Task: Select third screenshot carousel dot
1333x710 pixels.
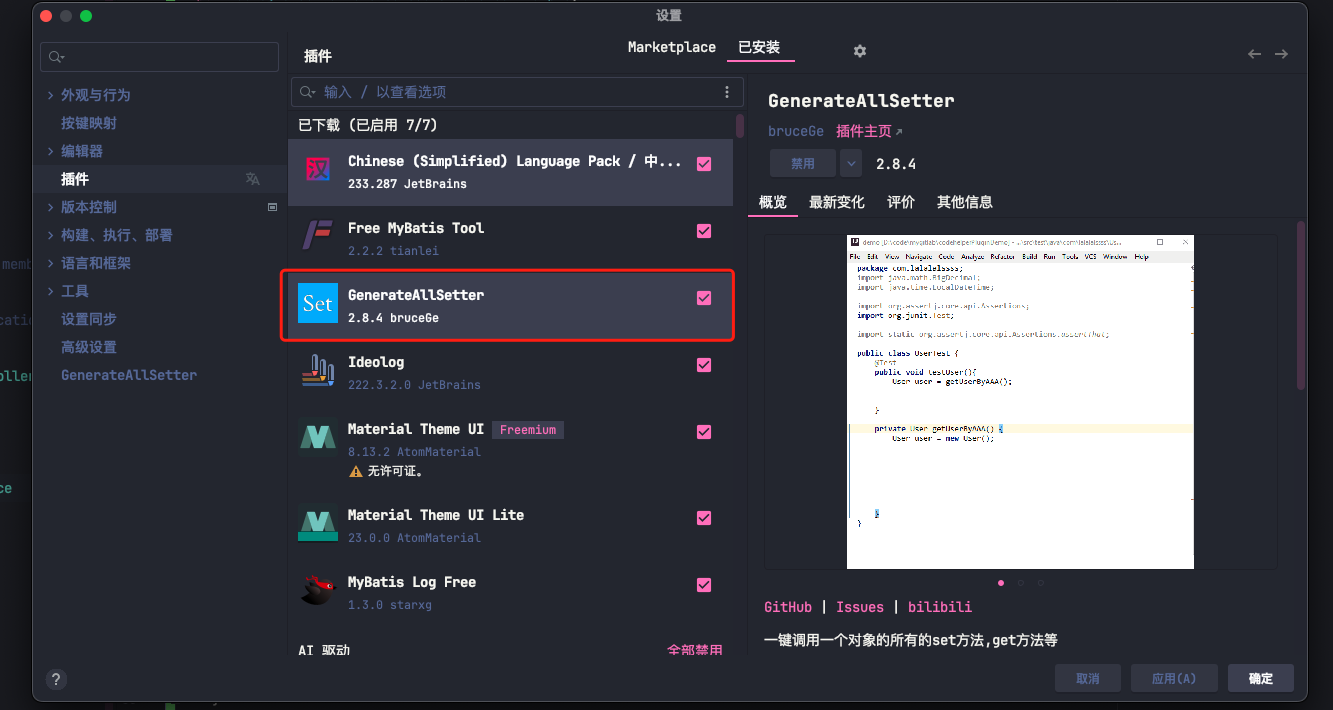Action: click(x=1040, y=582)
